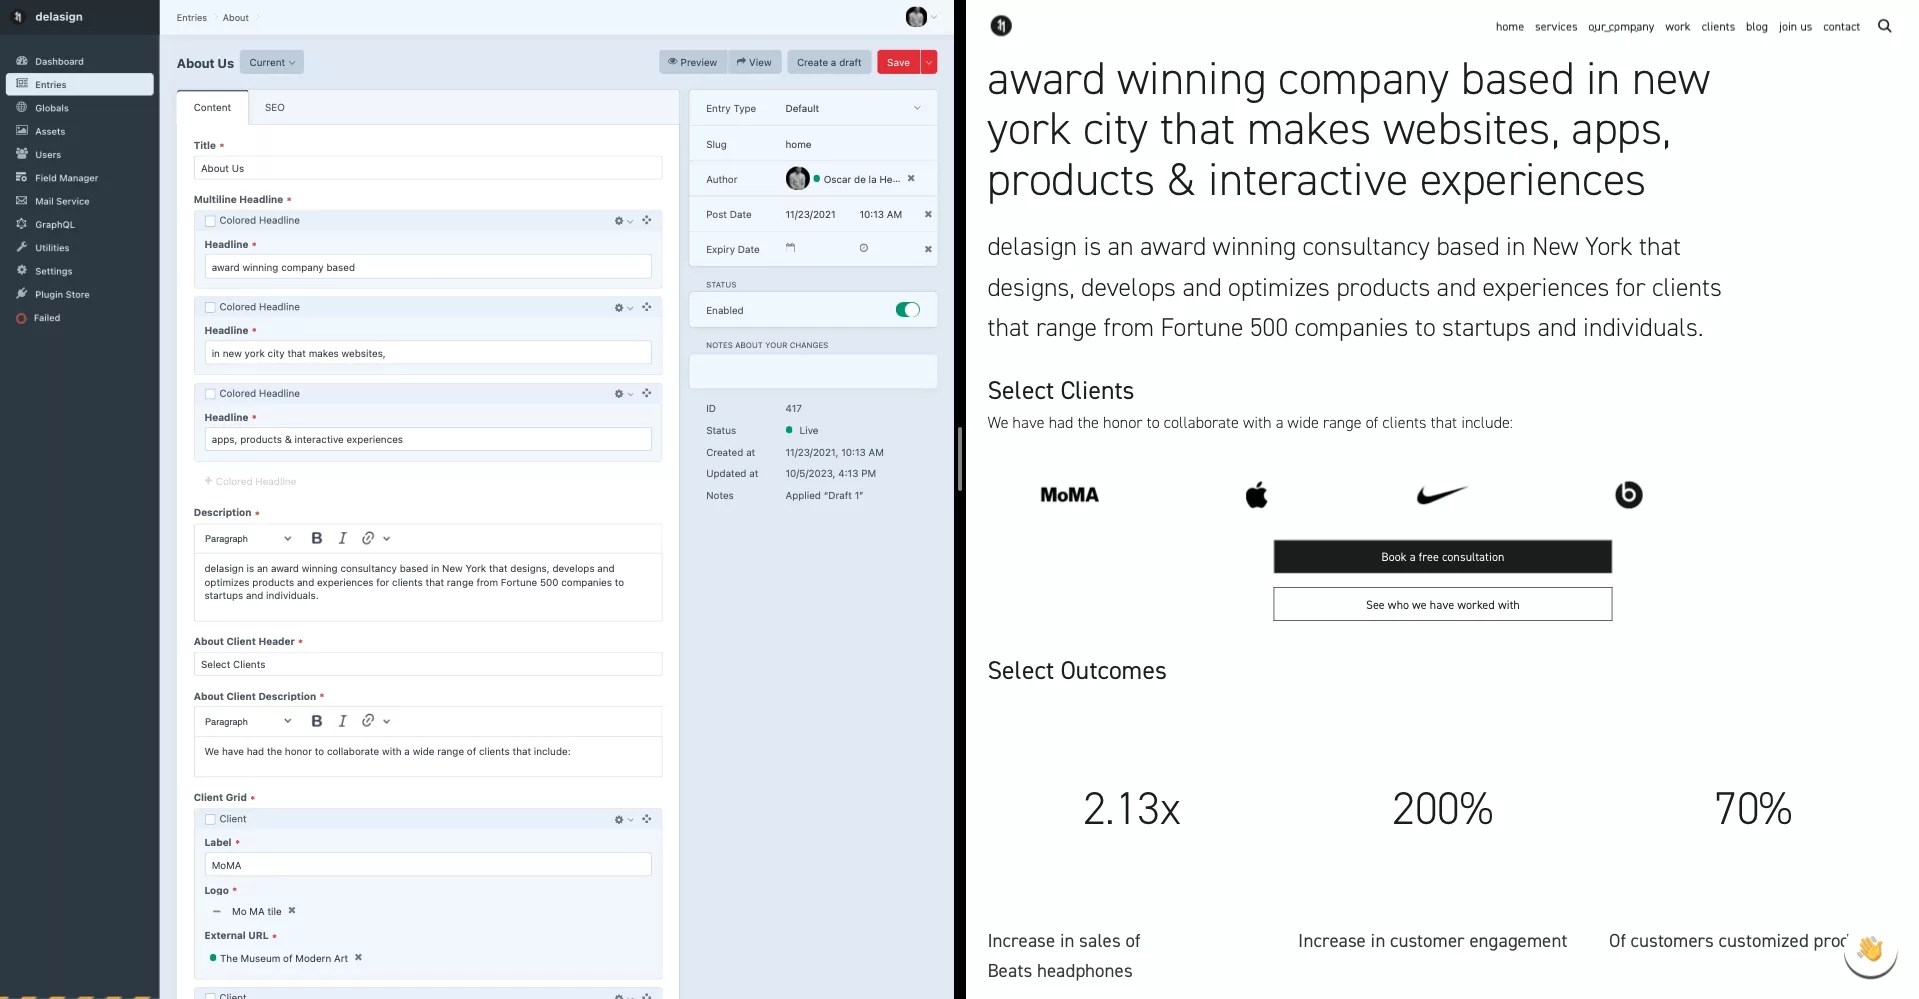Click Create a draft button
This screenshot has height=999, width=1919.
(829, 62)
